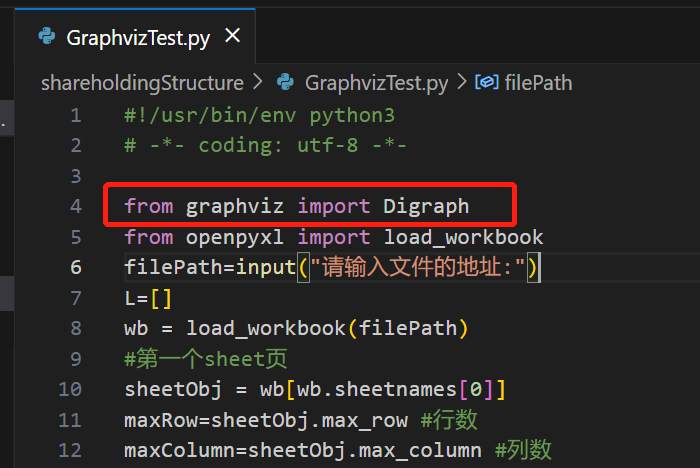
Task: Click 'openpyxl' module name on line 5
Action: point(234,238)
